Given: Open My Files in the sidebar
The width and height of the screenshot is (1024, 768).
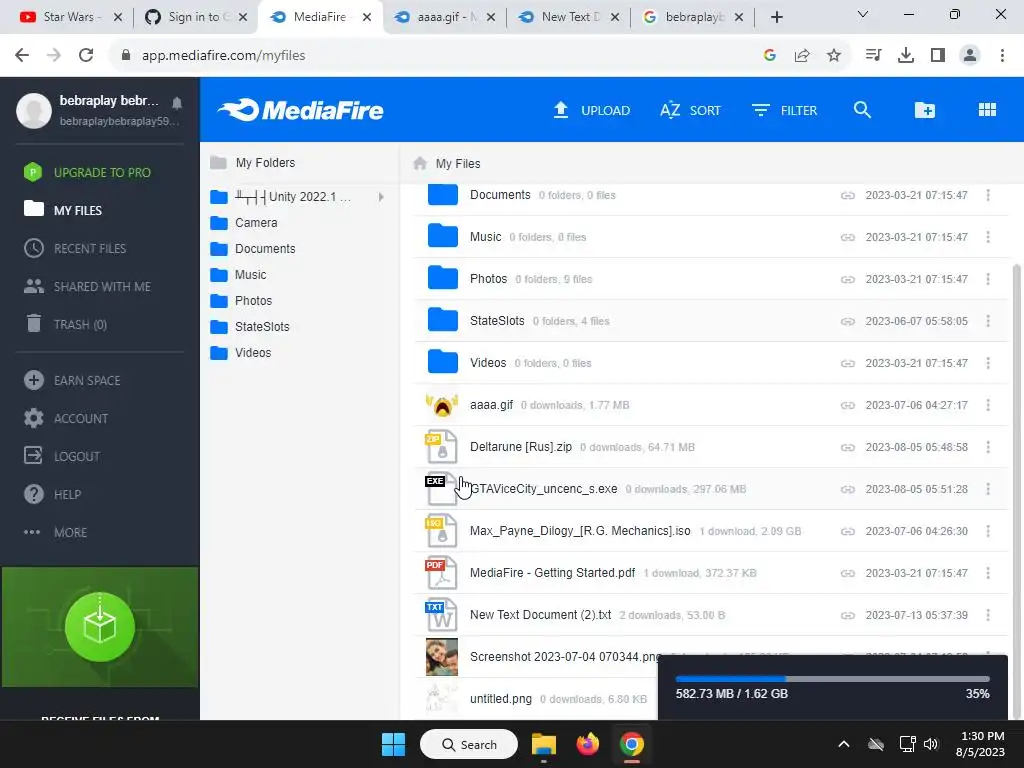Looking at the screenshot, I should [63, 210].
